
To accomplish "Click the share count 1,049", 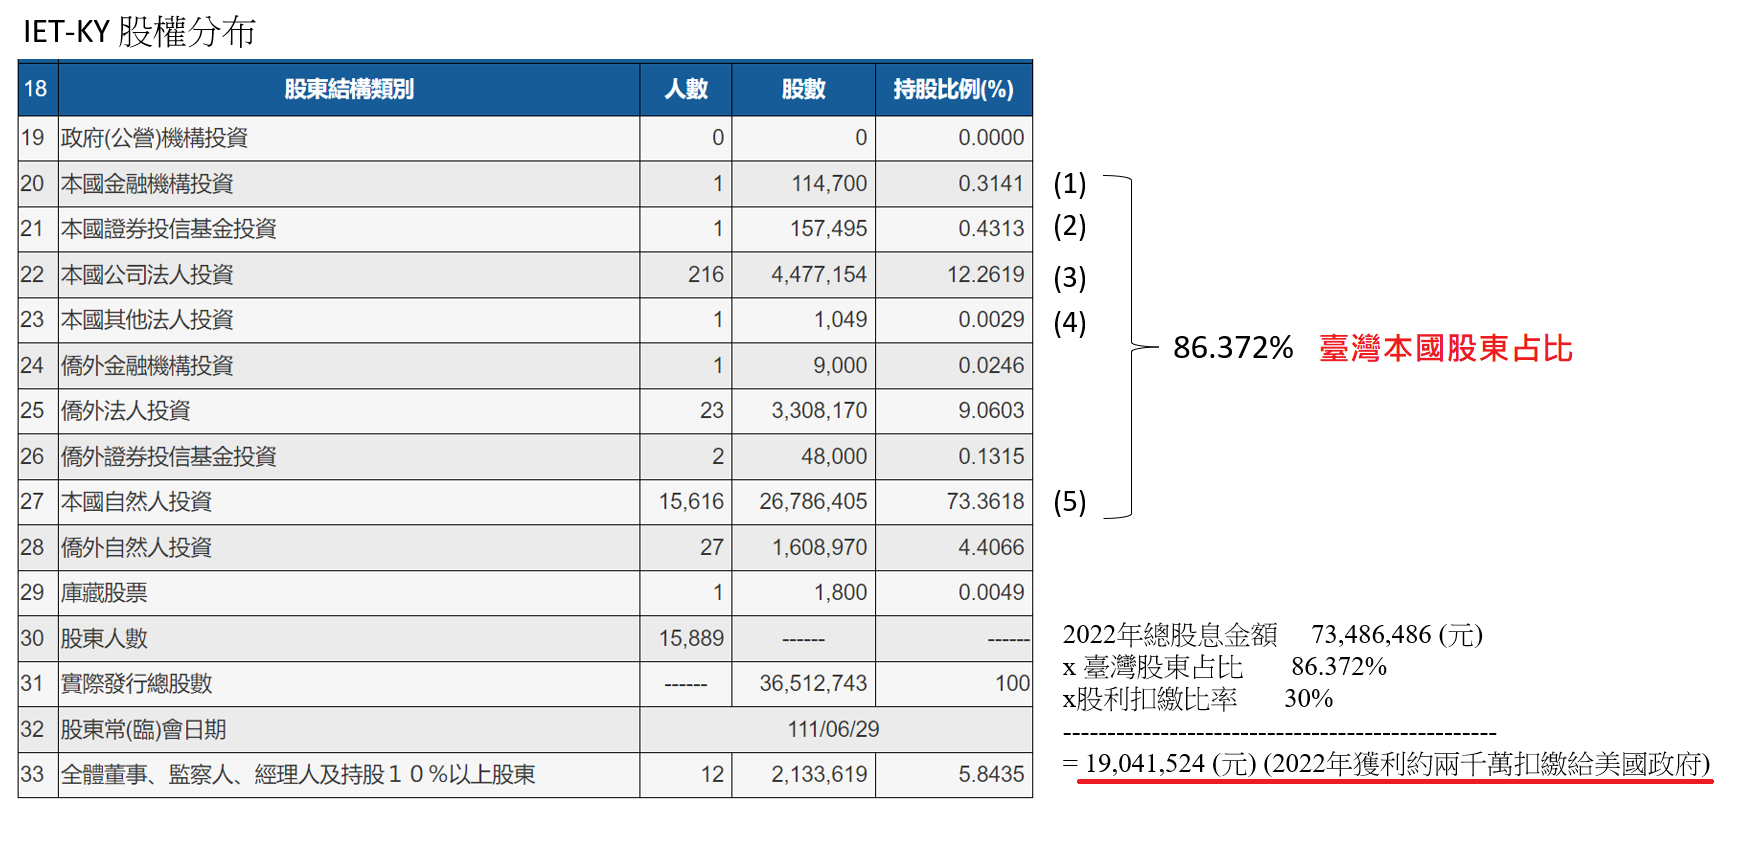I will (840, 320).
